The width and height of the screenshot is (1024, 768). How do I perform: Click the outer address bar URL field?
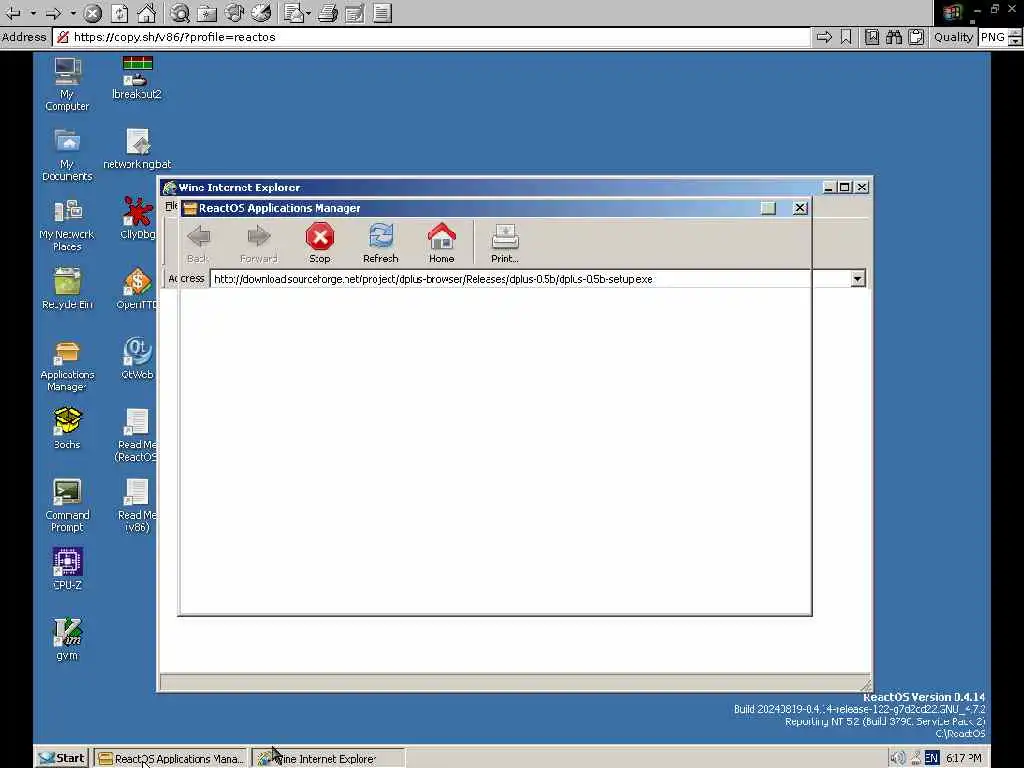pyautogui.click(x=431, y=37)
